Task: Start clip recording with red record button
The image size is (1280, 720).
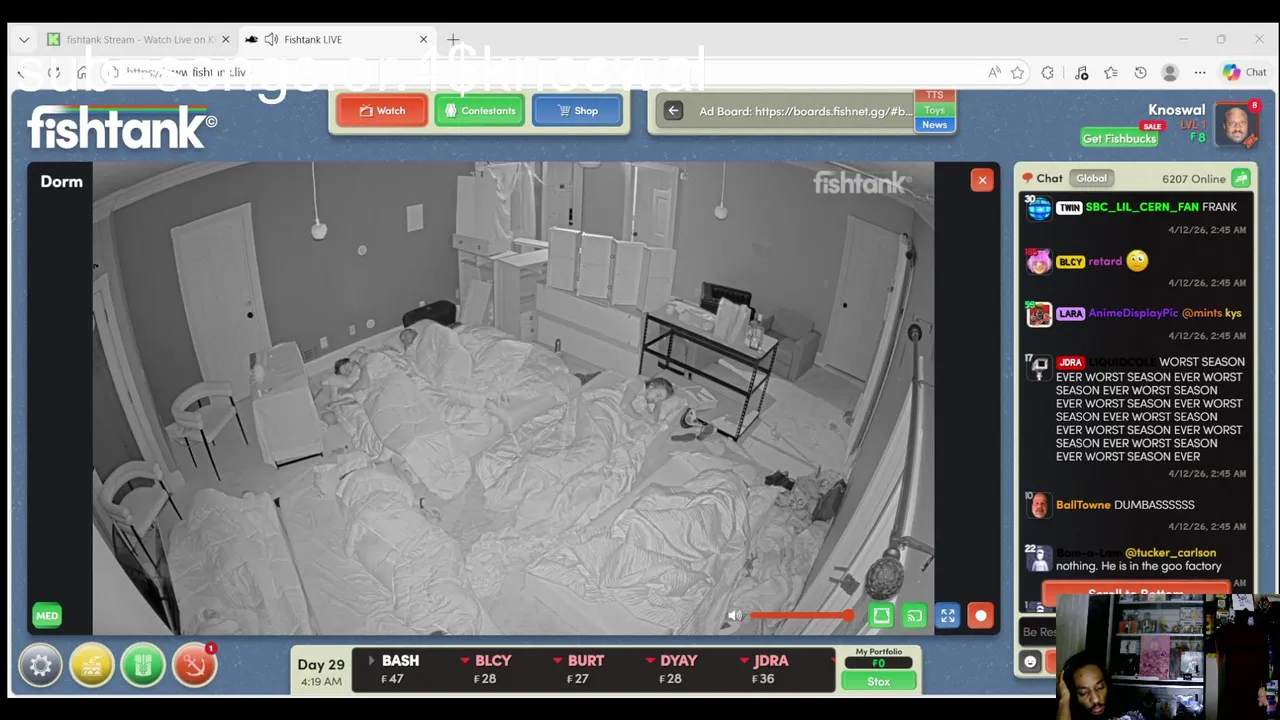Action: pyautogui.click(x=981, y=616)
